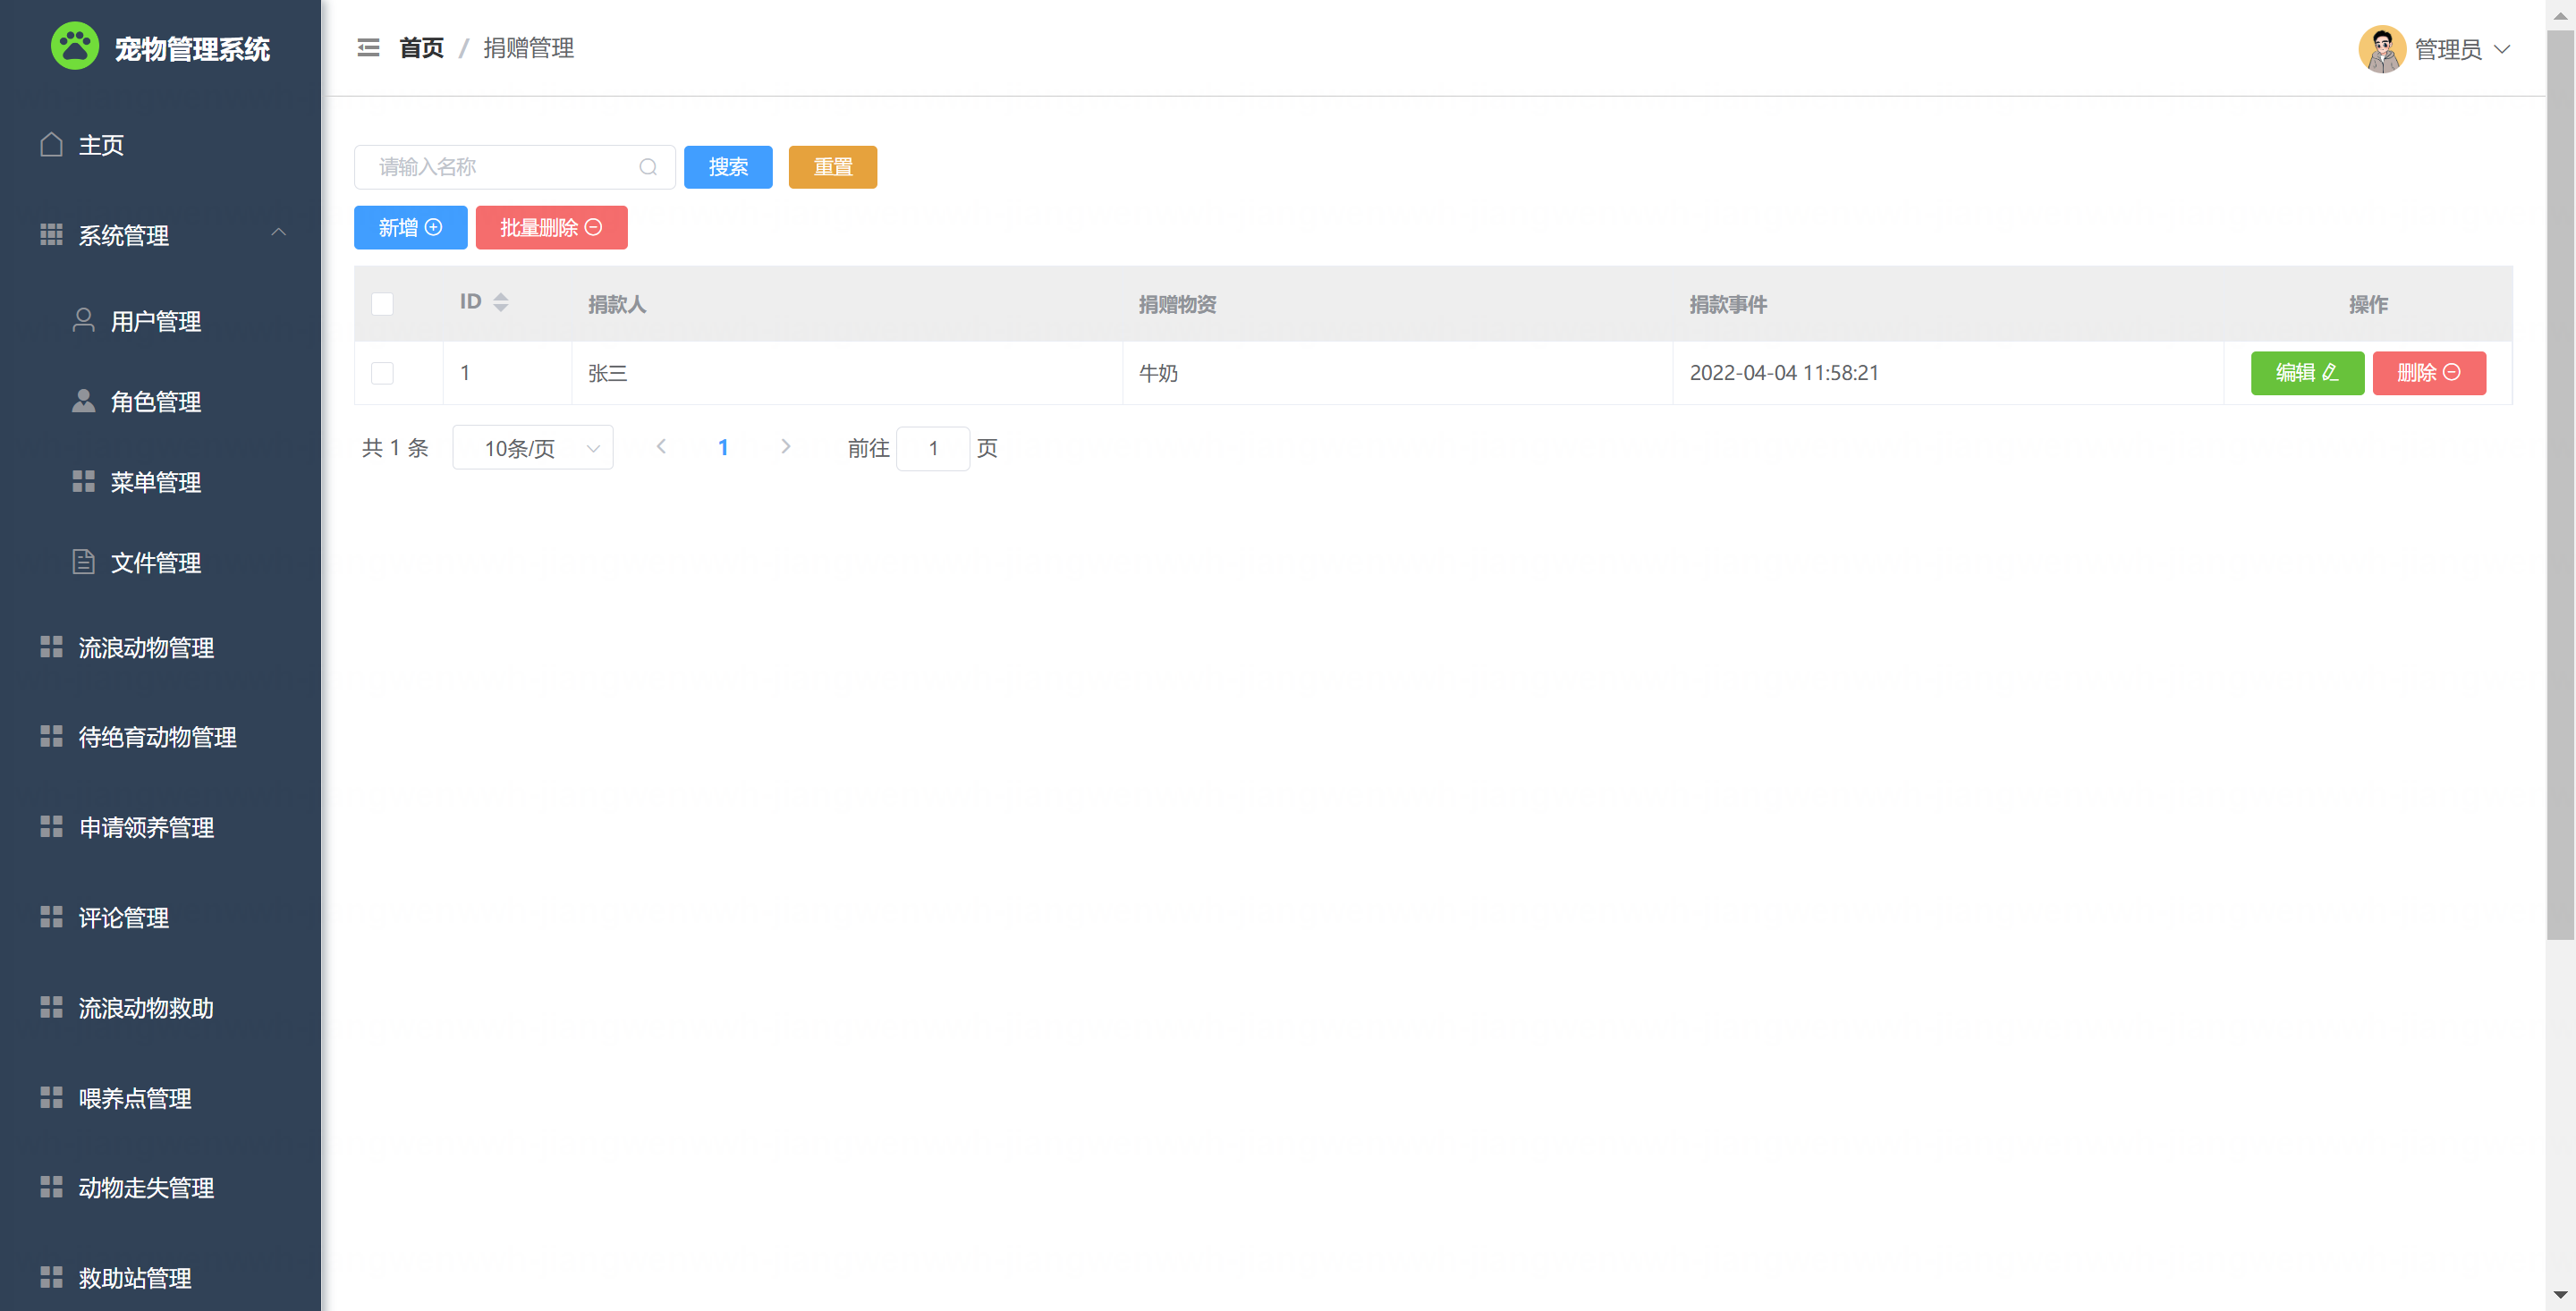Open the 10条/页 page size dropdown

(x=532, y=448)
